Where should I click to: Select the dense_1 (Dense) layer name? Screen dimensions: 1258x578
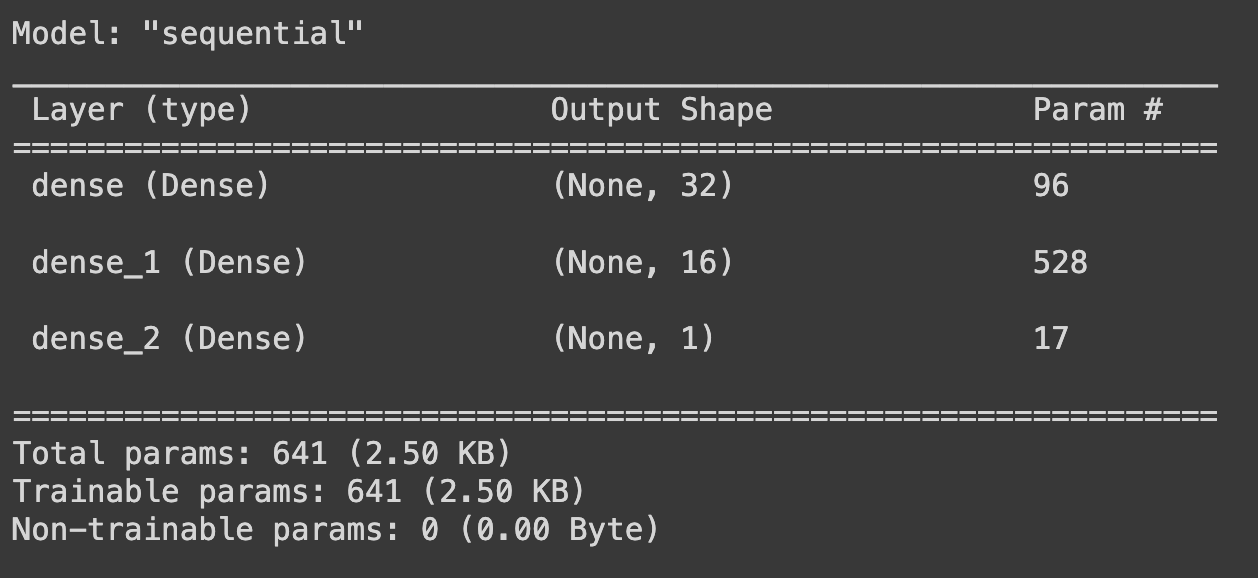click(168, 263)
